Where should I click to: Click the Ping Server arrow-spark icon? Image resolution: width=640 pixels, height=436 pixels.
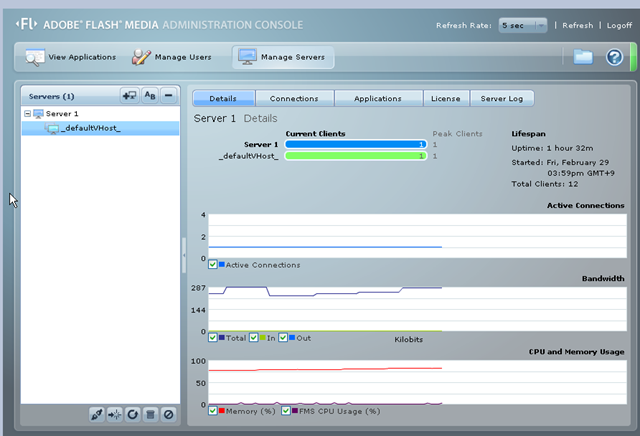pos(115,415)
